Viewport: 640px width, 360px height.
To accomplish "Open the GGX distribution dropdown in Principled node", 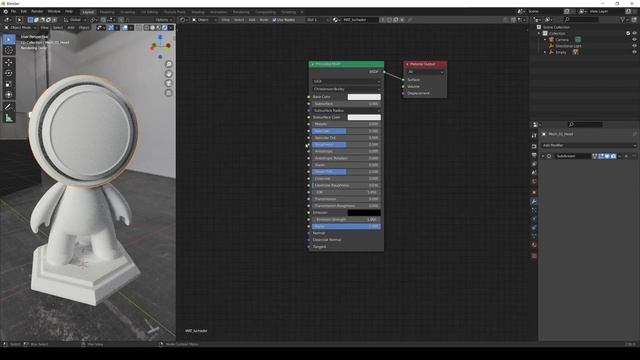I will click(x=346, y=82).
